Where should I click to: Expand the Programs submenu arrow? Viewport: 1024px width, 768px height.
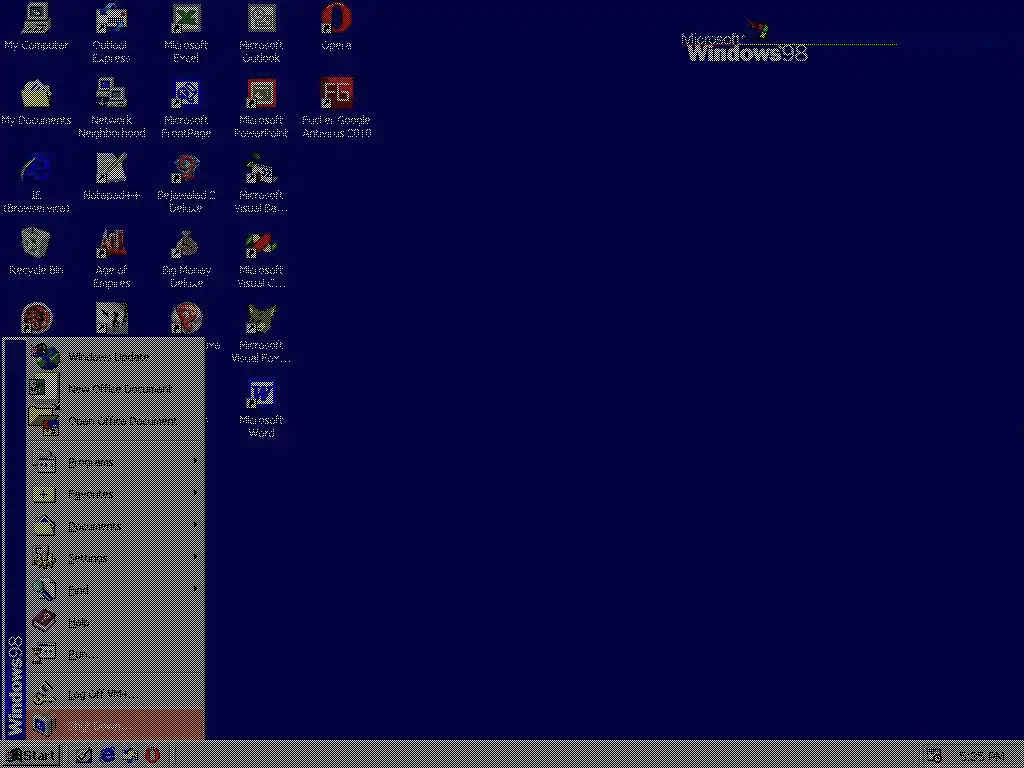[195, 461]
